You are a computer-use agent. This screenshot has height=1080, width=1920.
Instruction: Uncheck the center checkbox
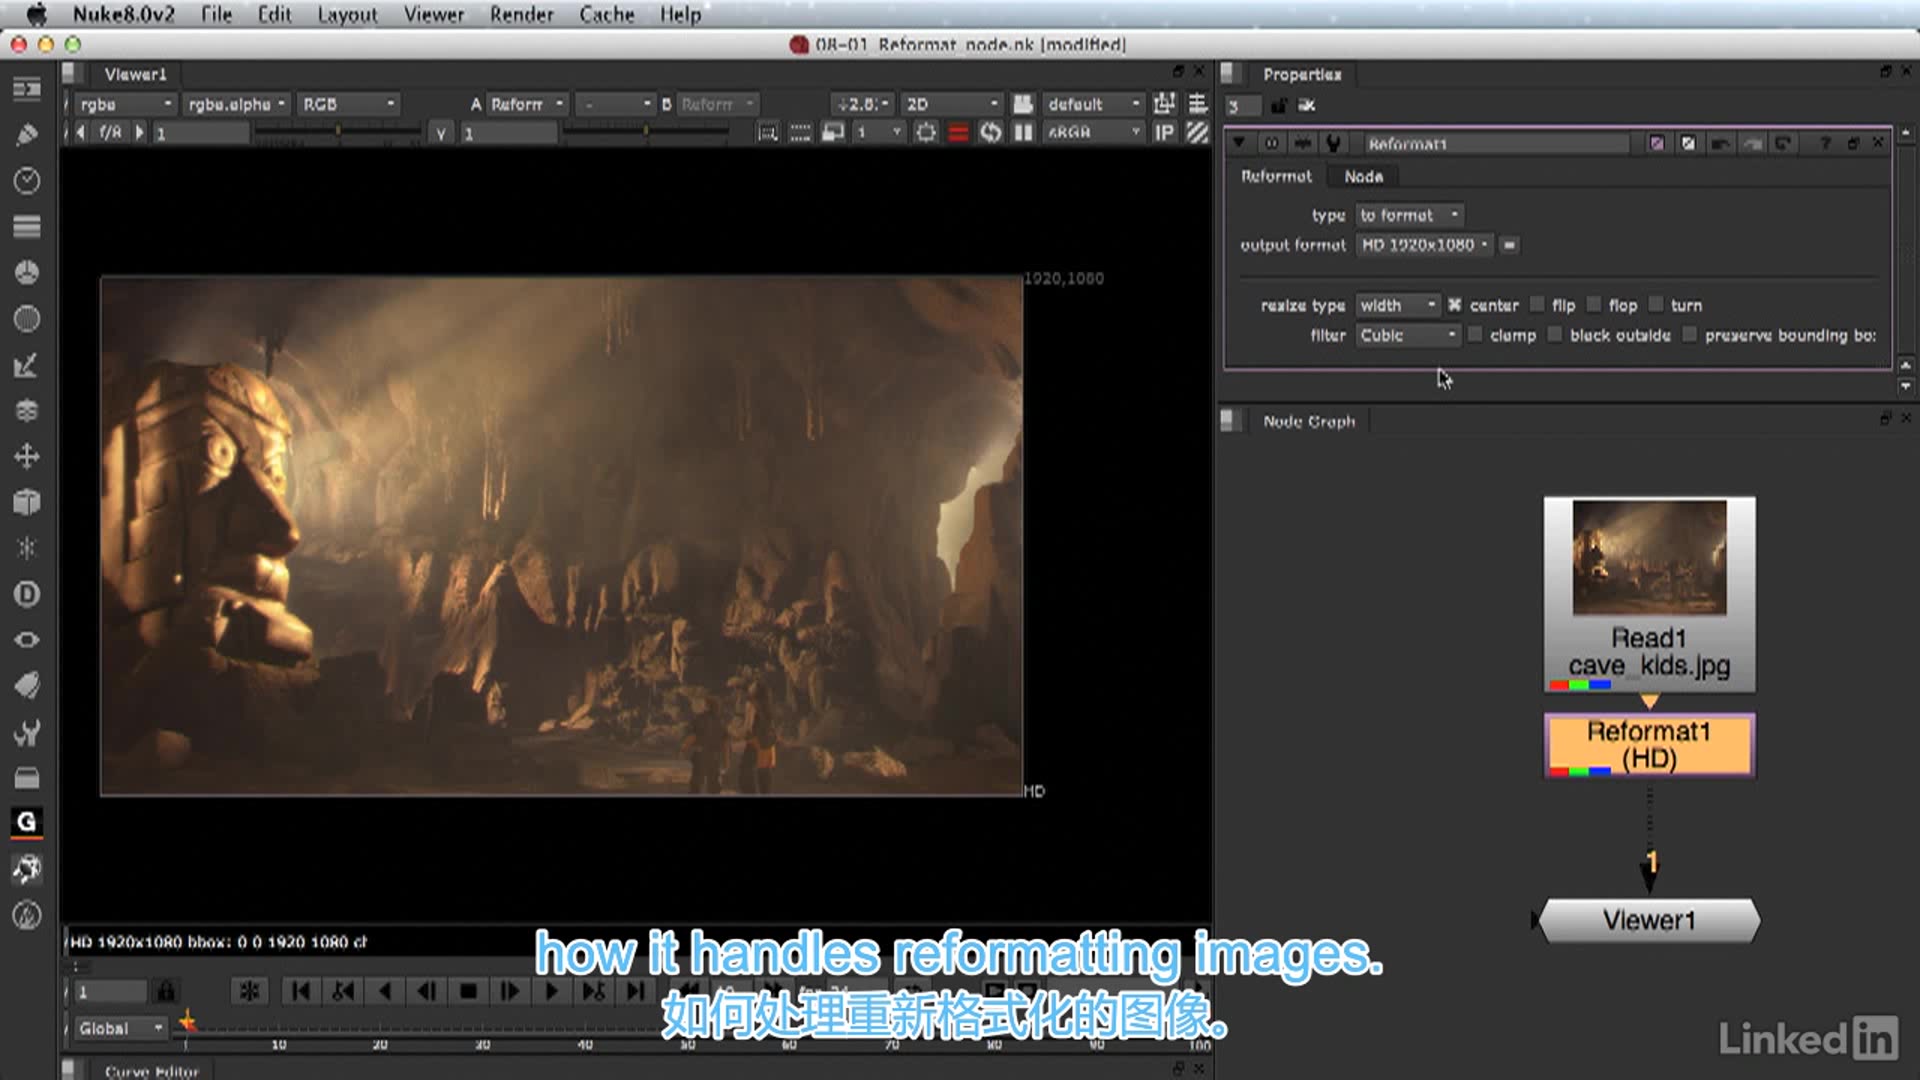1455,305
